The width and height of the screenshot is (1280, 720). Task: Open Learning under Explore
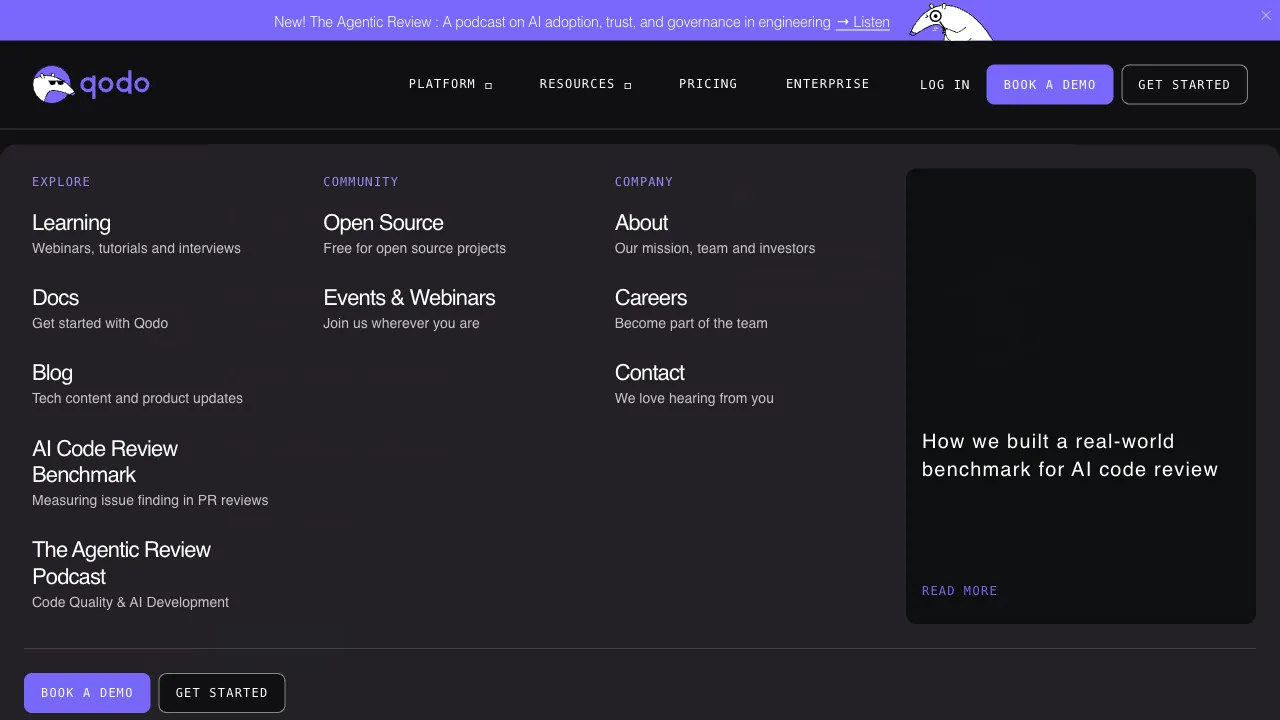pos(71,223)
